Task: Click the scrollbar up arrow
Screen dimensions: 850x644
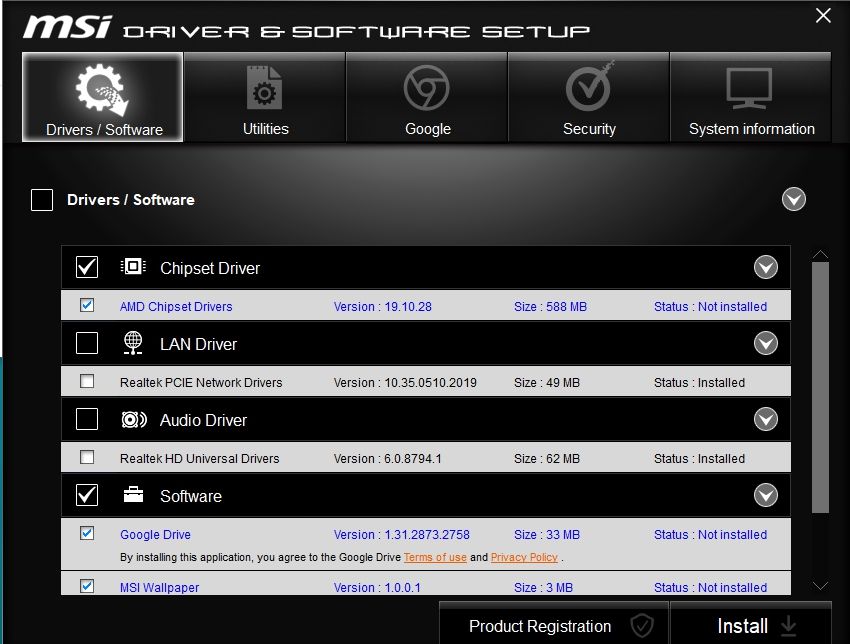Action: tap(820, 254)
